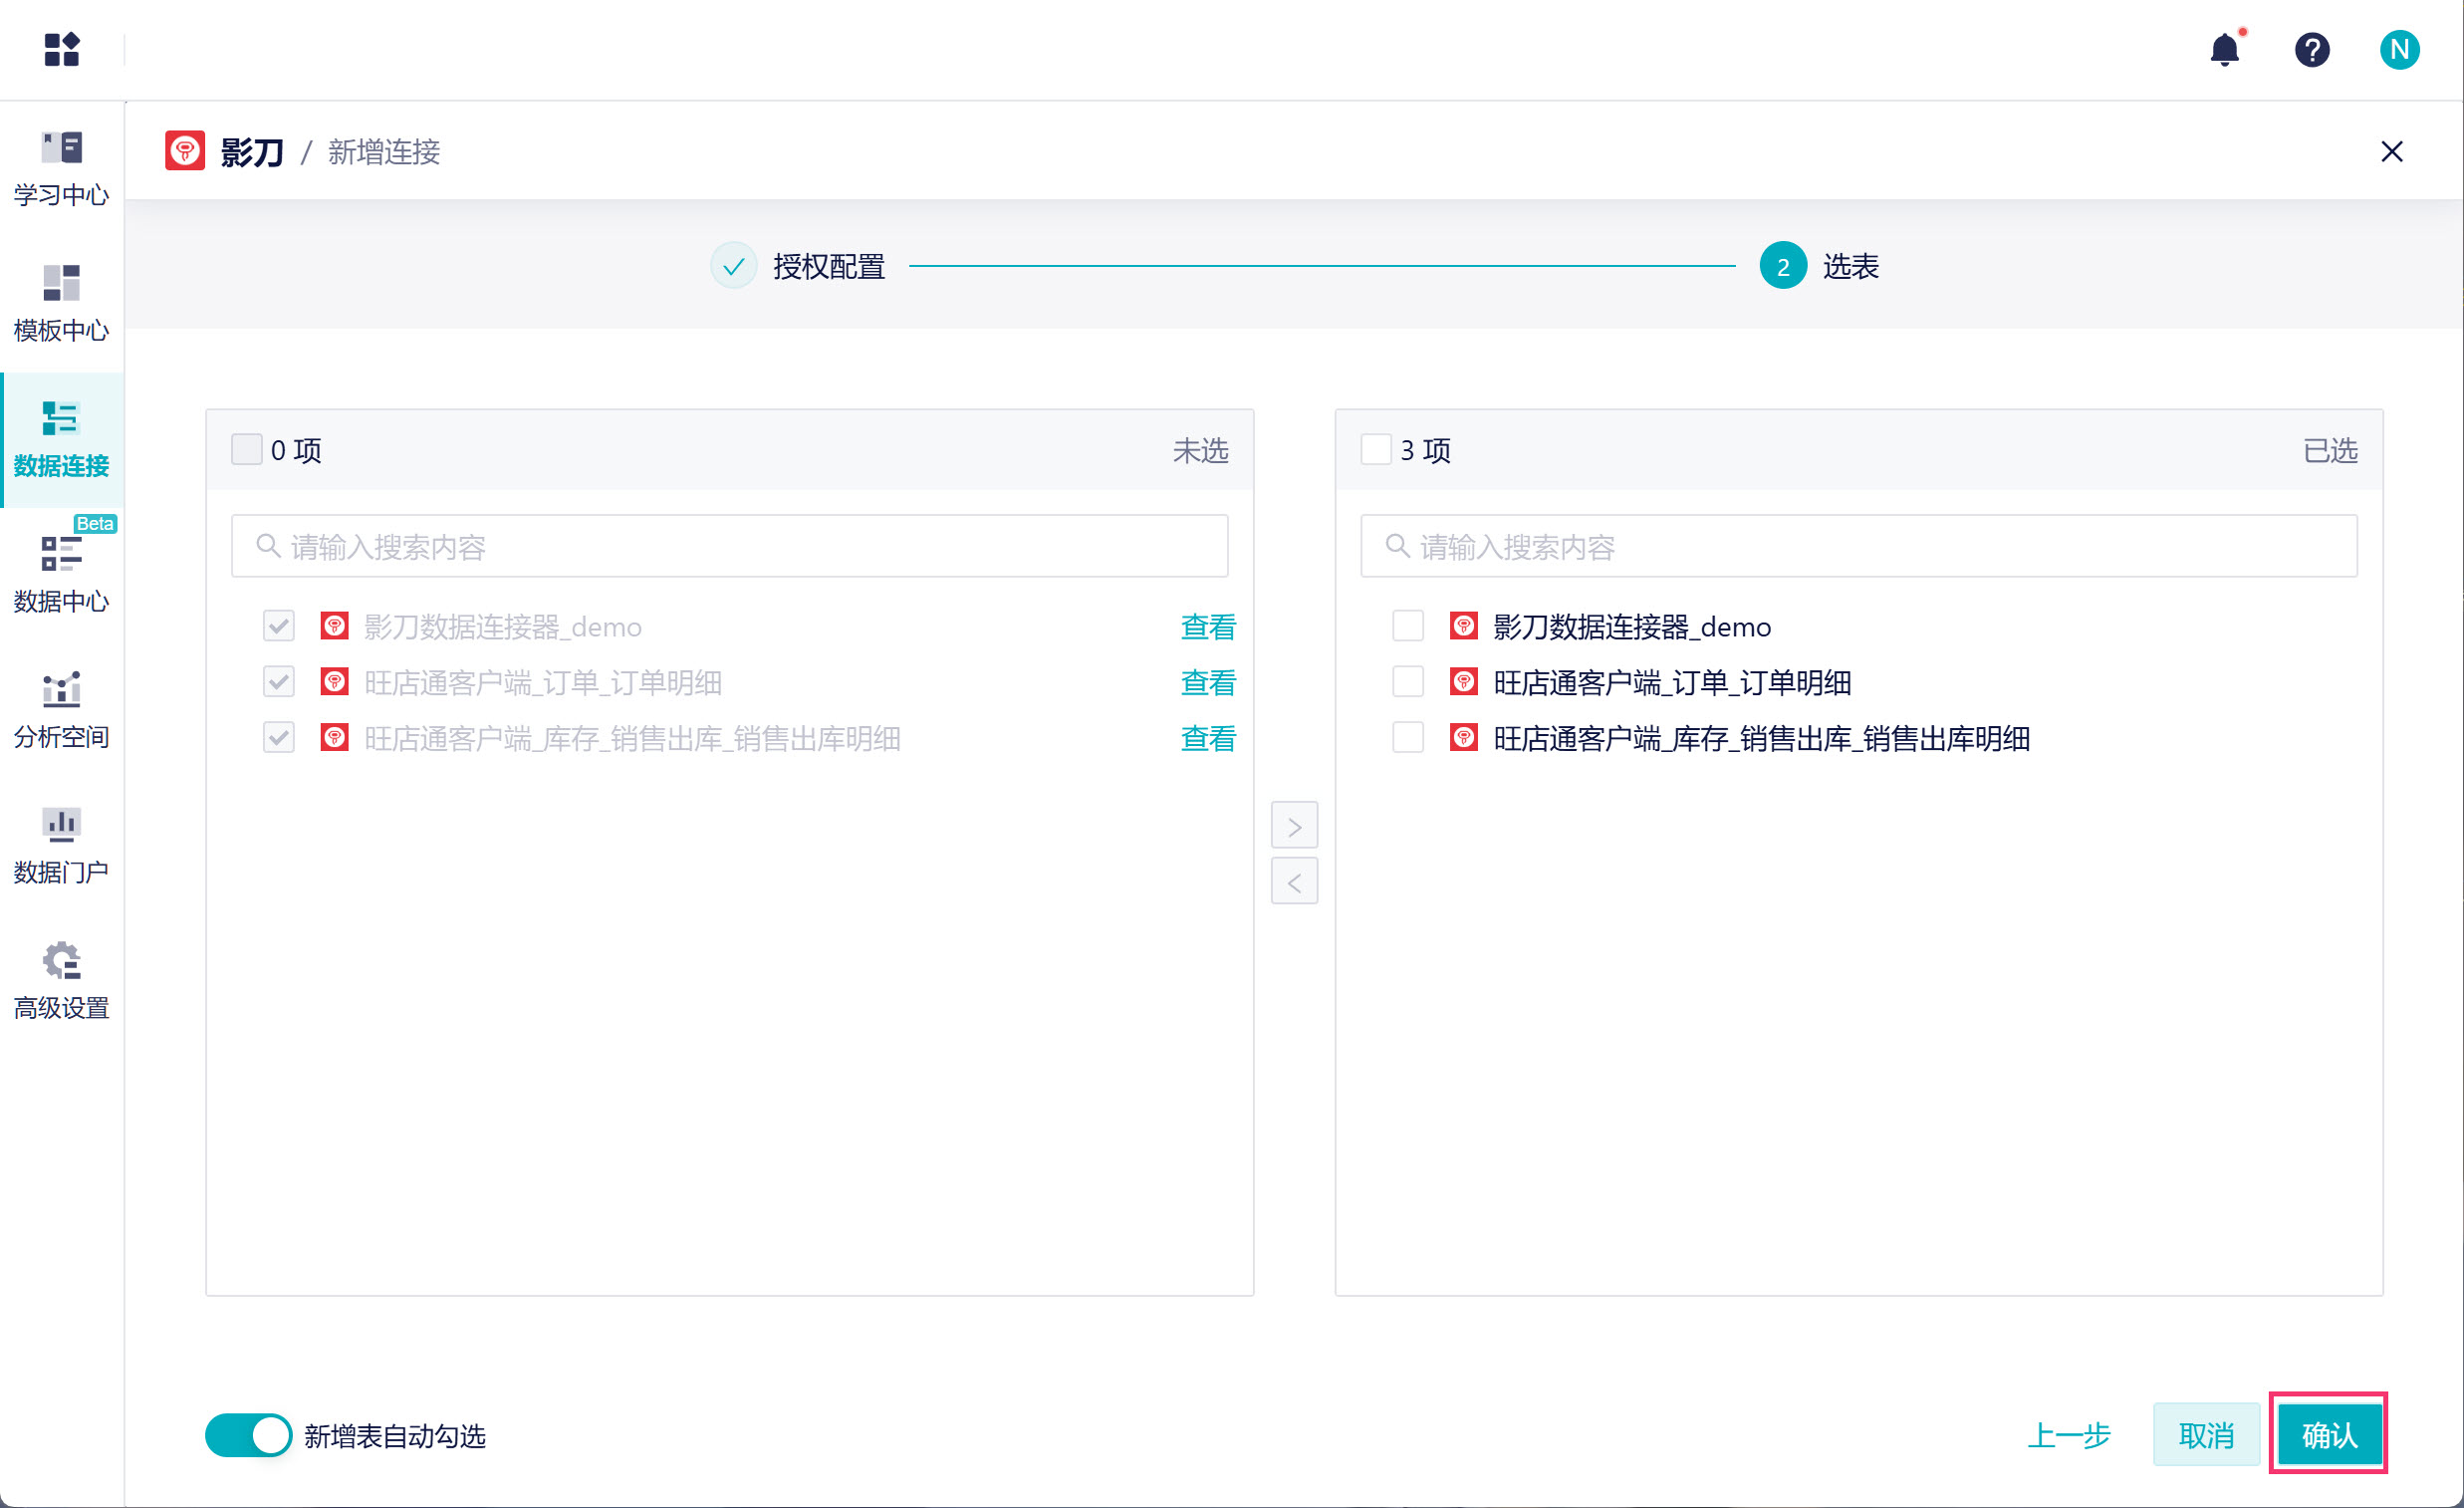The width and height of the screenshot is (2464, 1508).
Task: Toggle 旺店通客户端_订单_订单明细 checkbox in 未选 list
Action: pyautogui.click(x=279, y=683)
